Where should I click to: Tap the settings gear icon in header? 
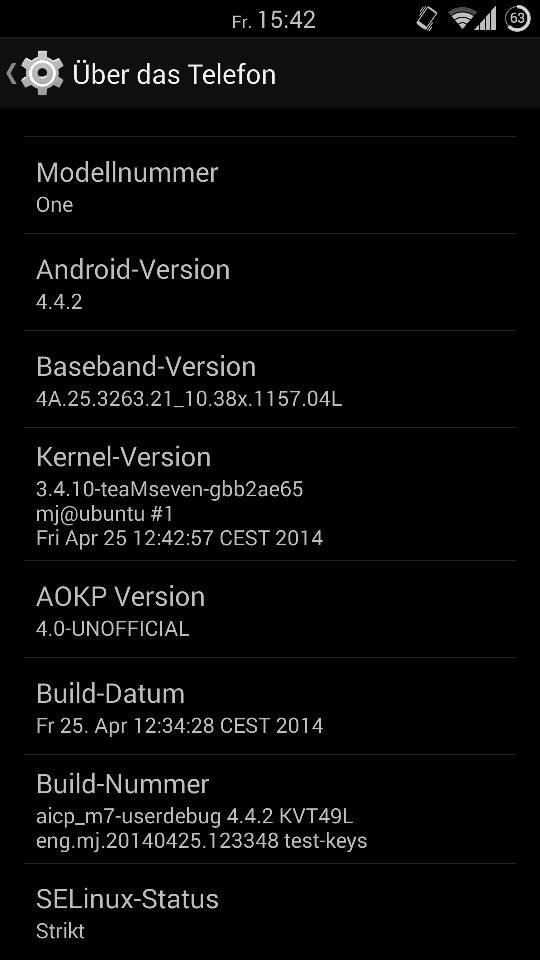(x=42, y=73)
